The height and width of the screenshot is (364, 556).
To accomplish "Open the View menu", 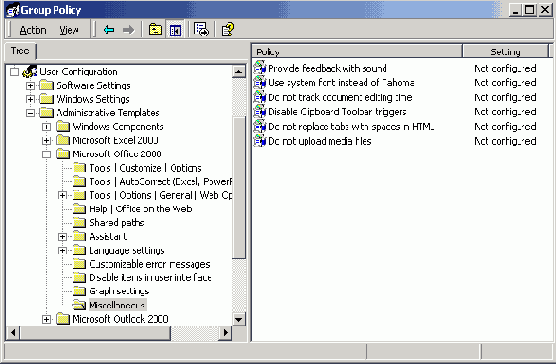I will (68, 30).
